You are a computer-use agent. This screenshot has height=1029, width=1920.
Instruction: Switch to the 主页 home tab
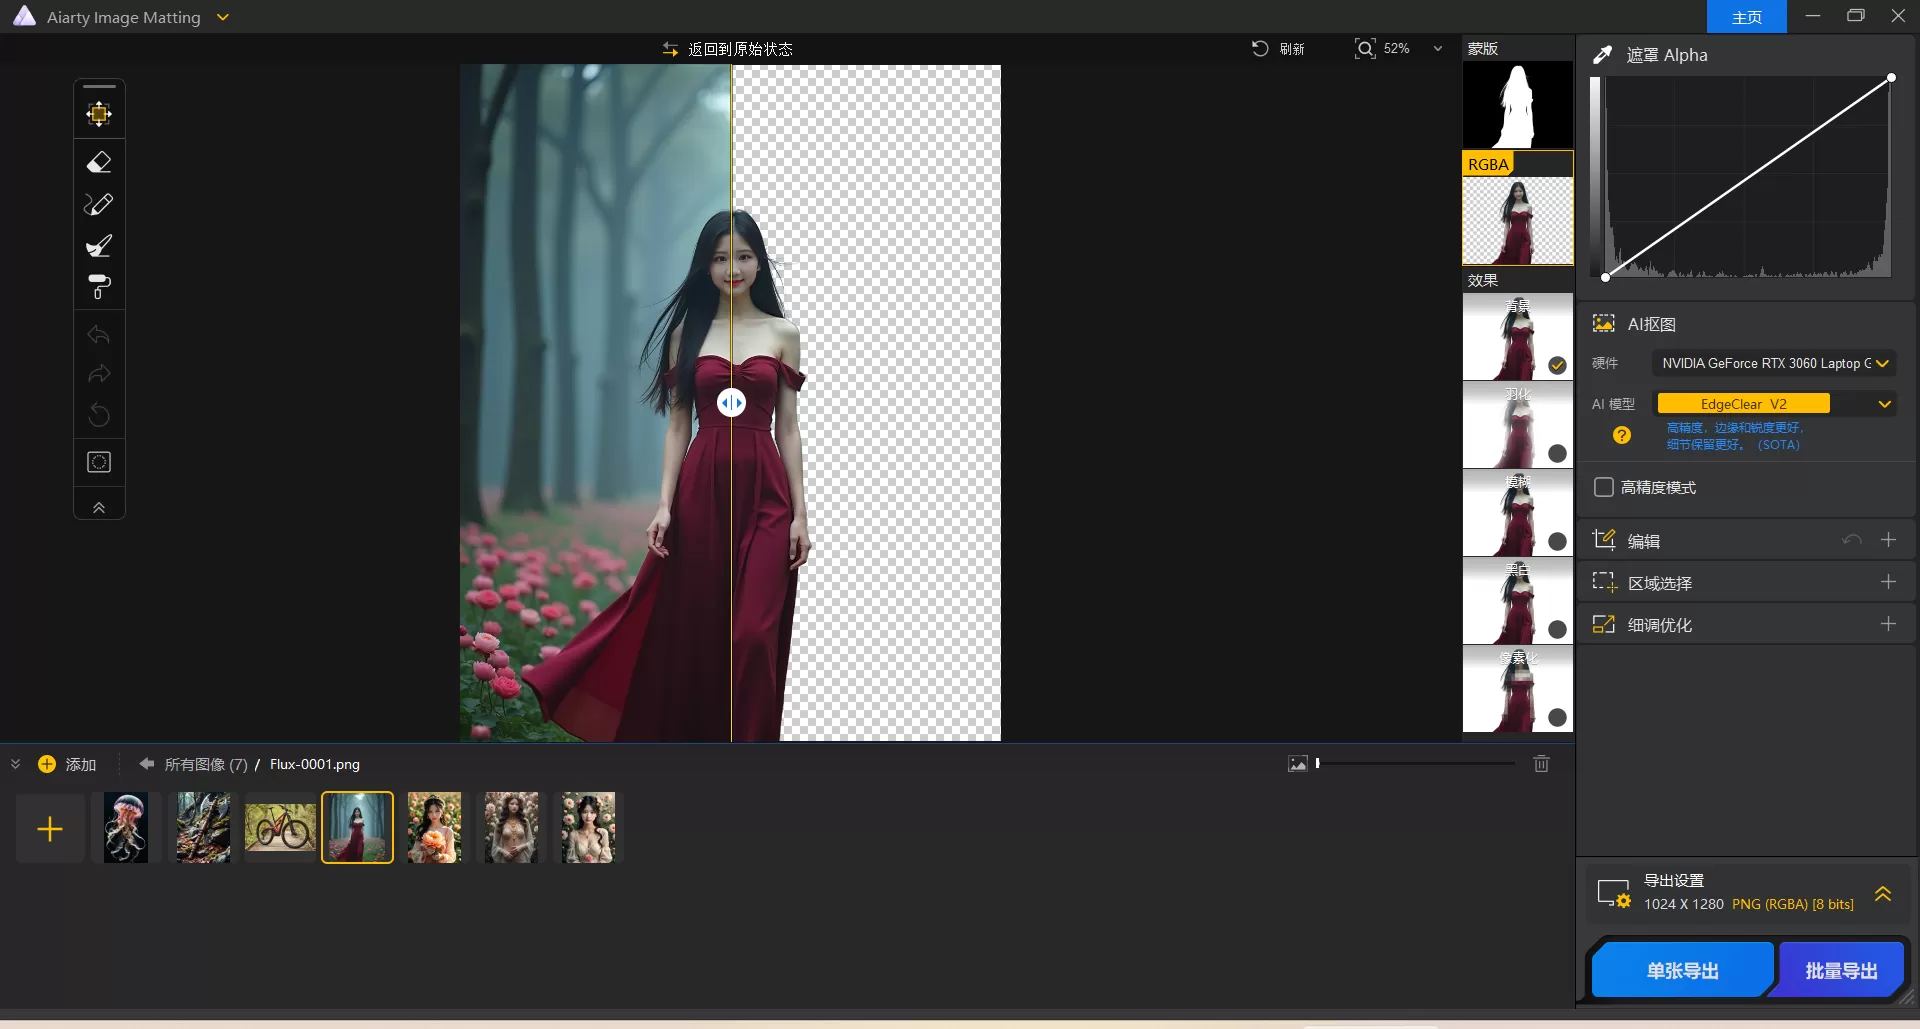click(x=1746, y=16)
